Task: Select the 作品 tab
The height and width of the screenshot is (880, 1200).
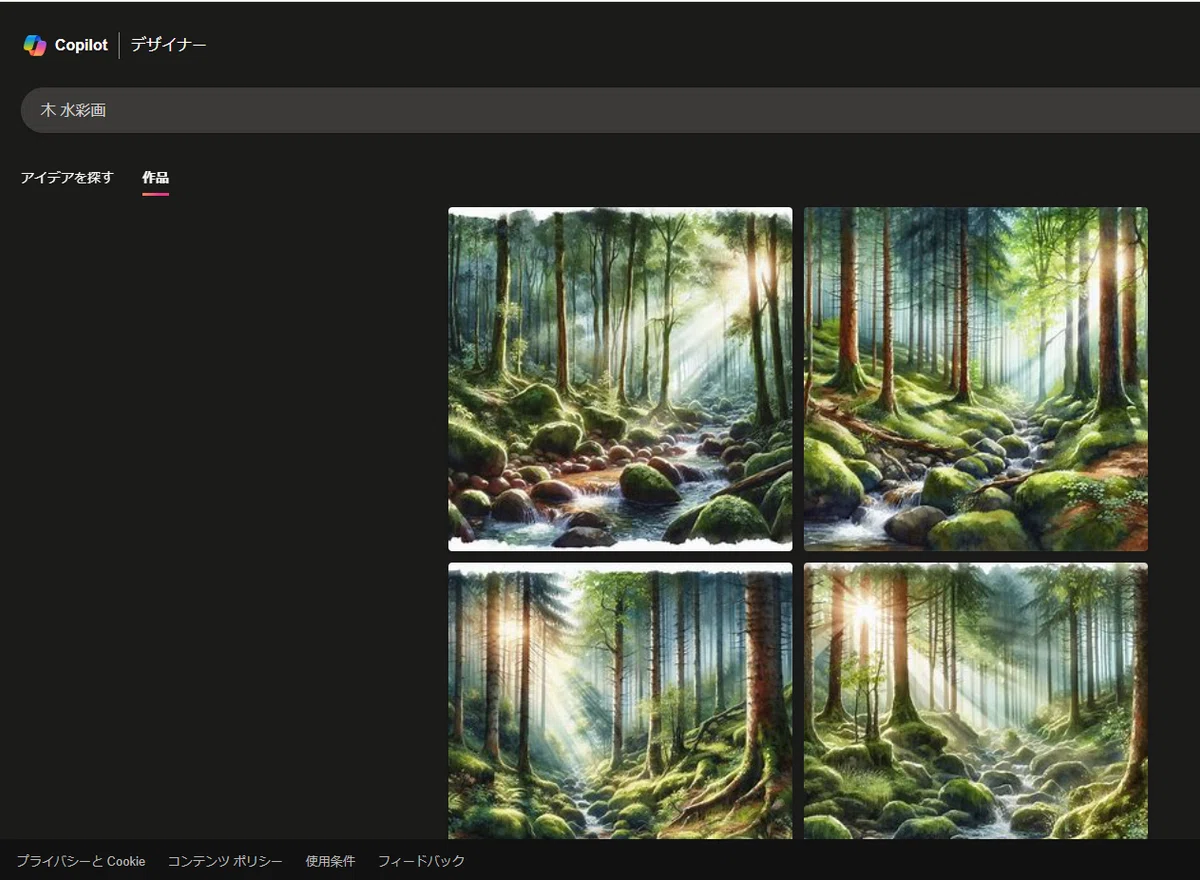Action: pos(155,178)
